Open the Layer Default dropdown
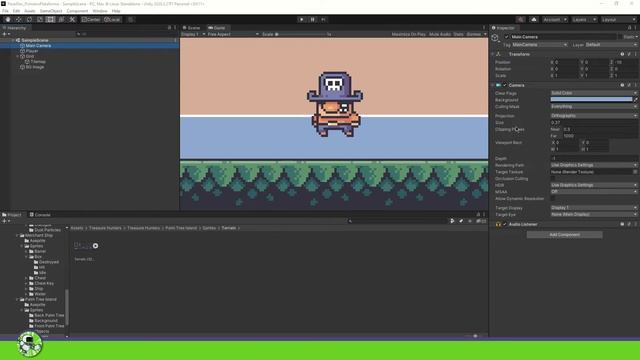640x360 pixels. 611,44
